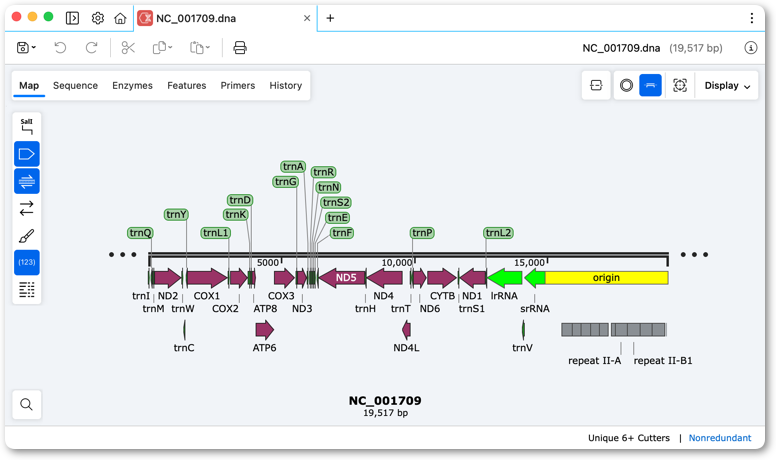Click the show primers arrows icon
The height and width of the screenshot is (460, 776).
(27, 208)
